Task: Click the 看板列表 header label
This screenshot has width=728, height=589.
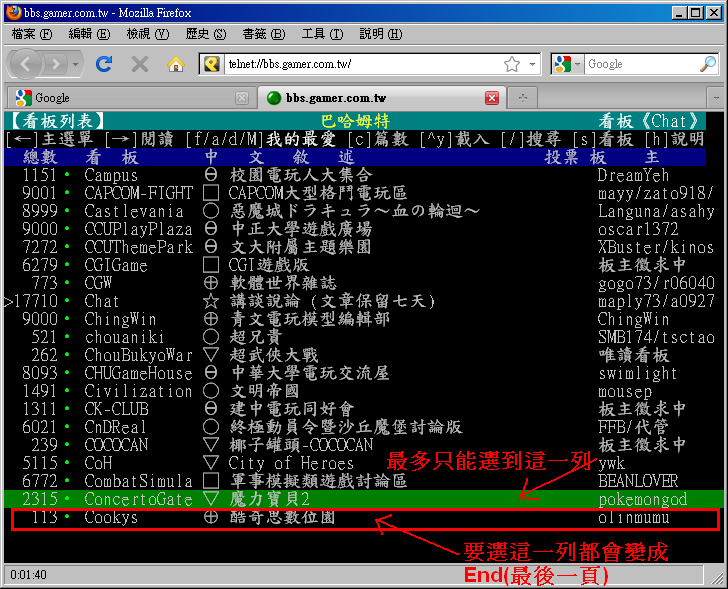Action: (56, 121)
